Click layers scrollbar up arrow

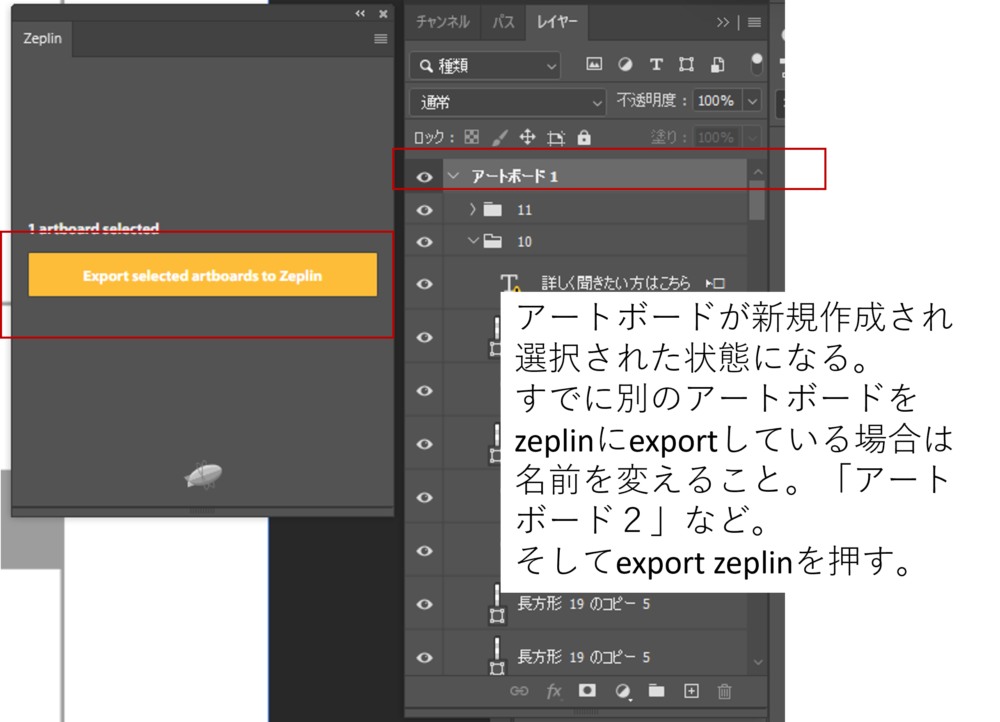758,172
